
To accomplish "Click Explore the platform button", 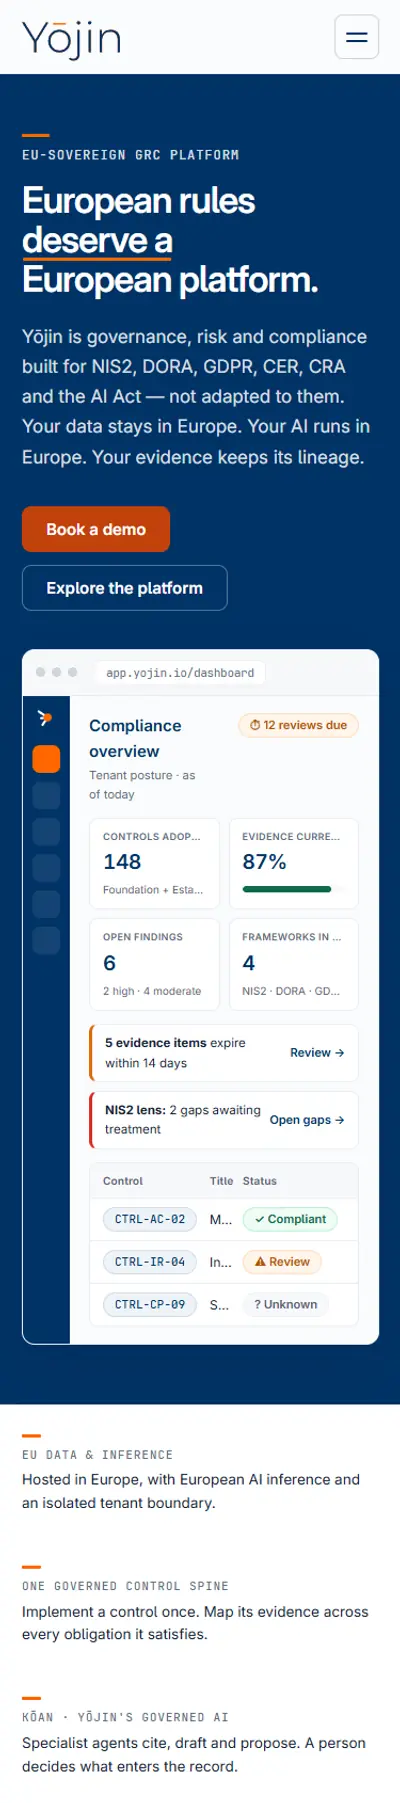I will (125, 588).
